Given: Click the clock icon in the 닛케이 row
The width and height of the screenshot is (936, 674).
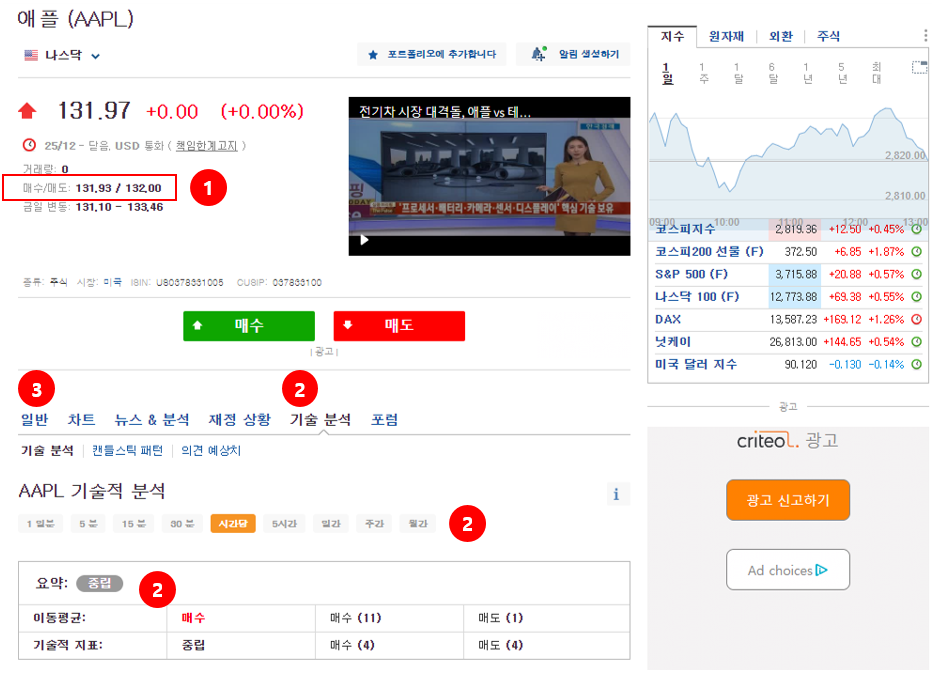Looking at the screenshot, I should pyautogui.click(x=917, y=342).
